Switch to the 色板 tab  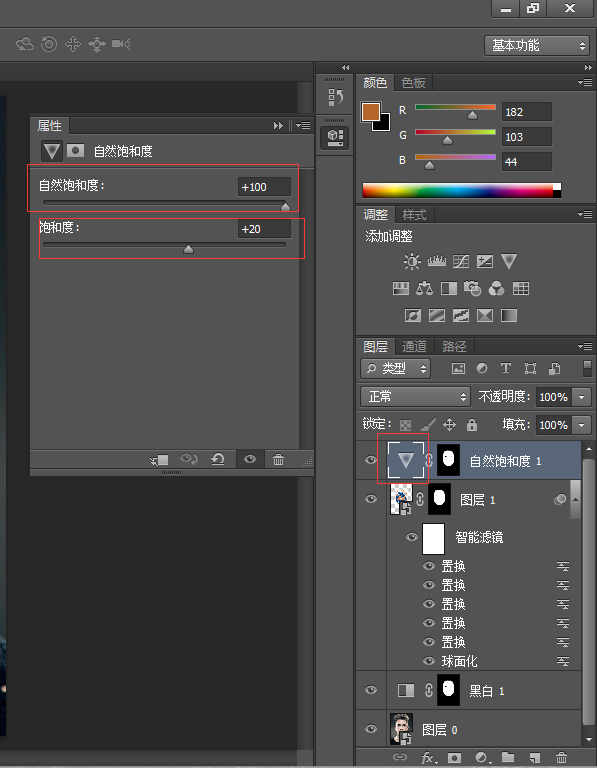[x=413, y=82]
